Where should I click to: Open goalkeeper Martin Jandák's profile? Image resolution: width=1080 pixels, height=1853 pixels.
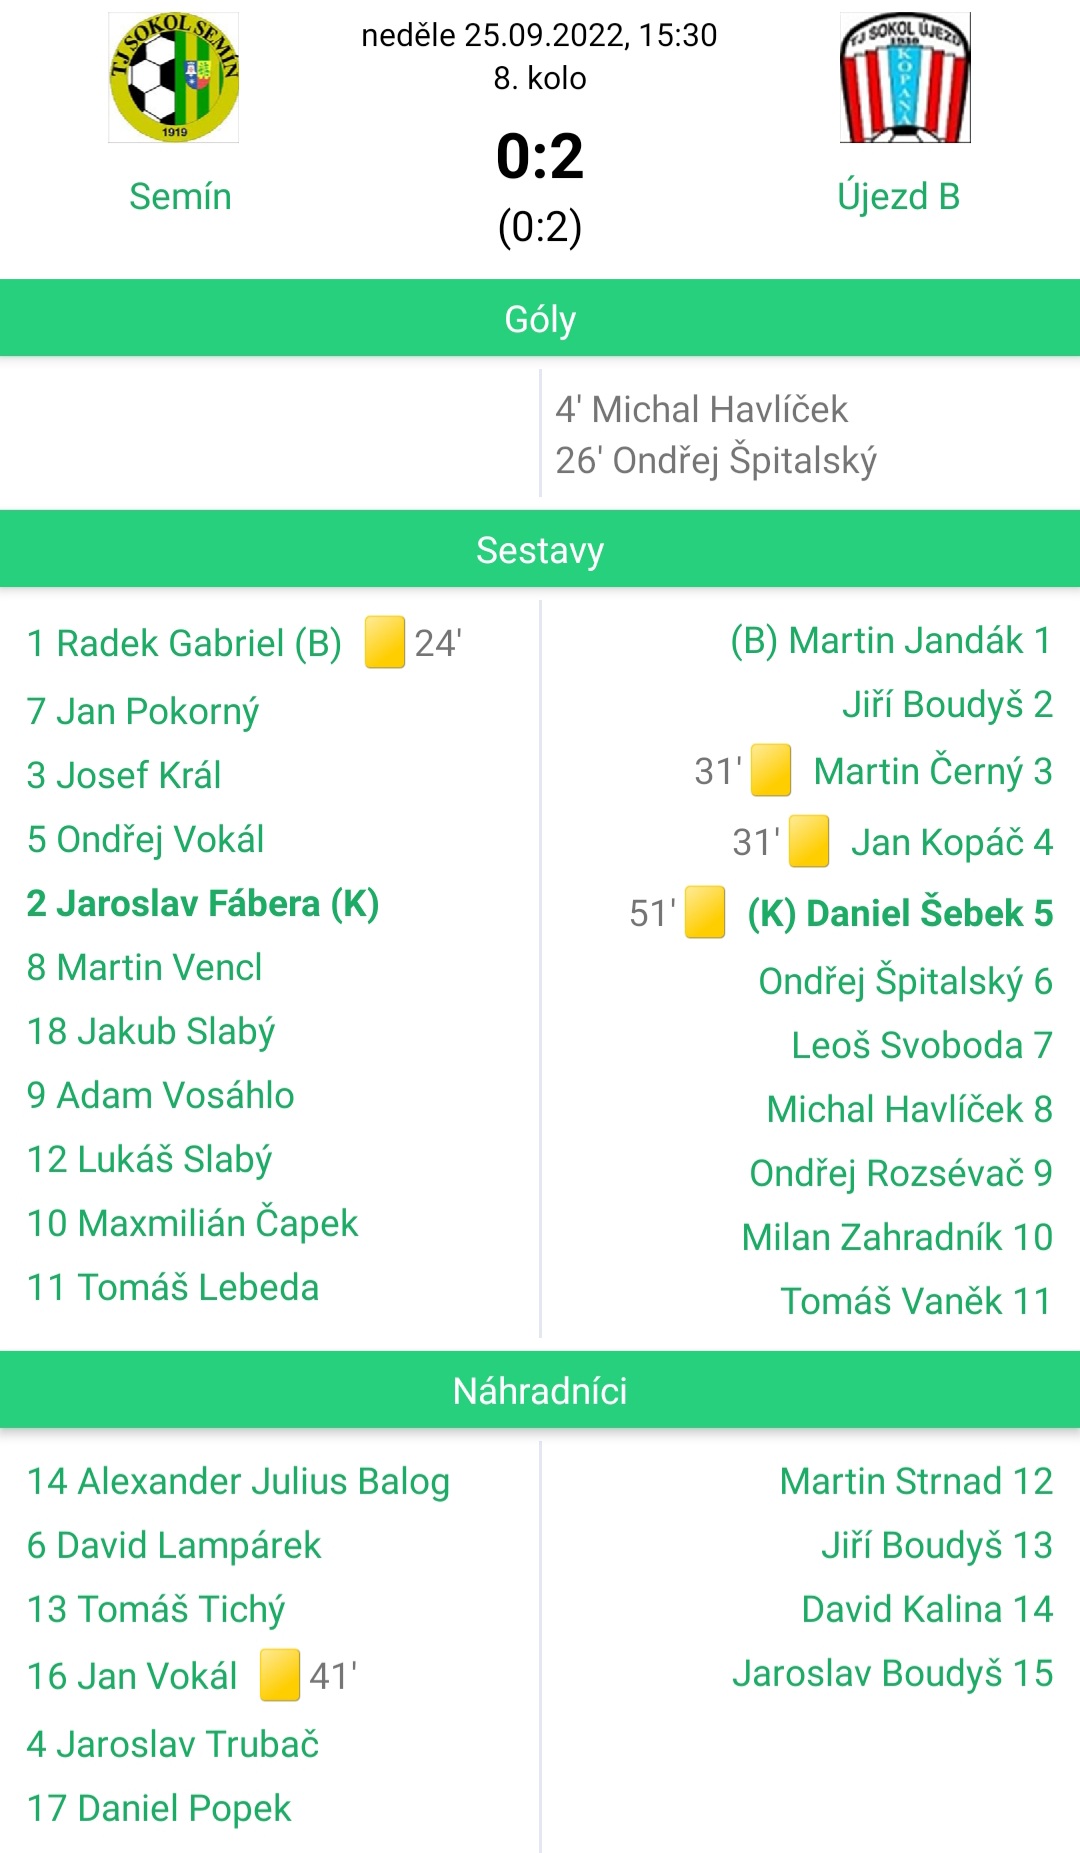(x=891, y=641)
